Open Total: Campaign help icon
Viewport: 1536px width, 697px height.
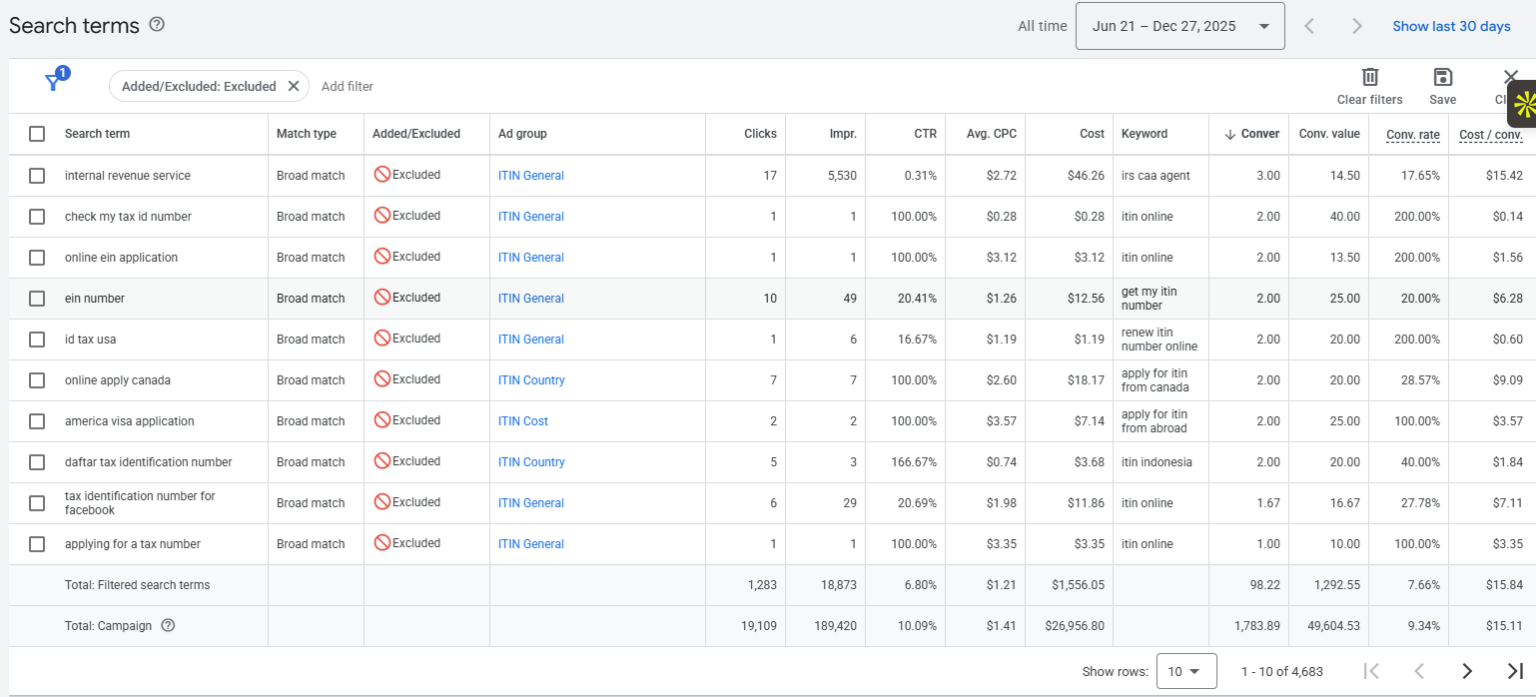coord(168,626)
